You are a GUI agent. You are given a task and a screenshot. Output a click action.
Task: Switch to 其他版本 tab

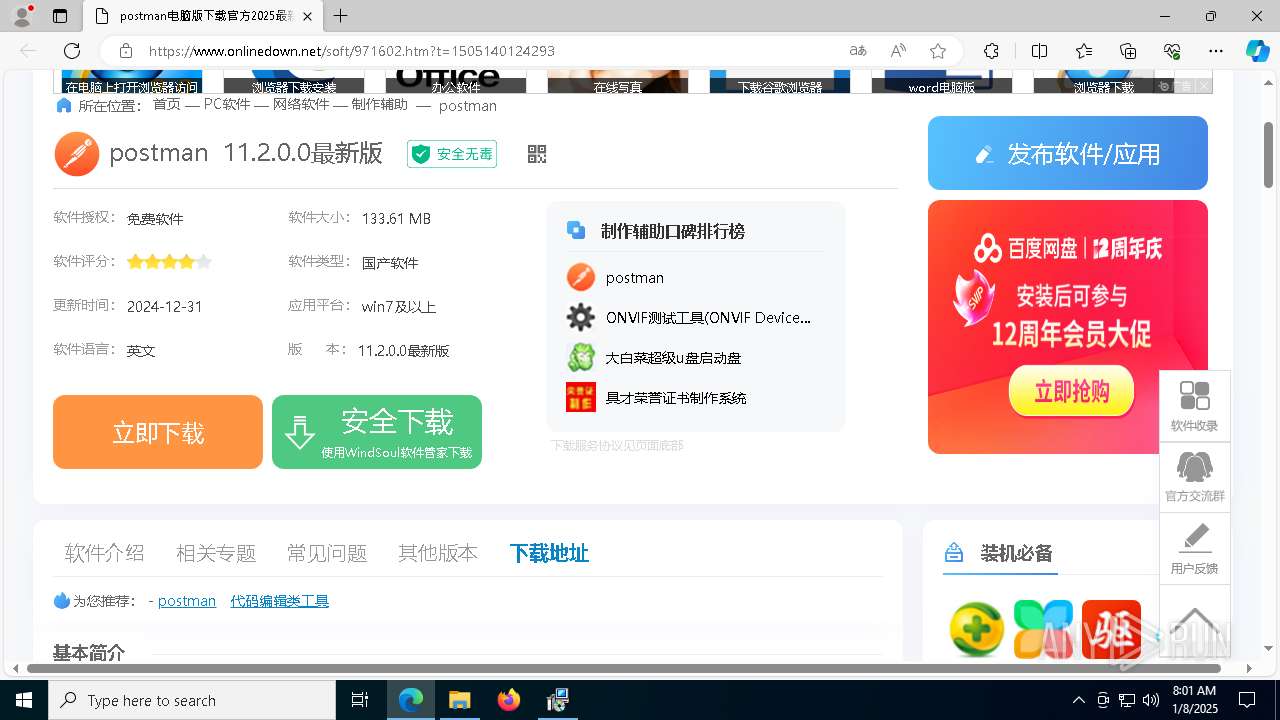tap(438, 553)
